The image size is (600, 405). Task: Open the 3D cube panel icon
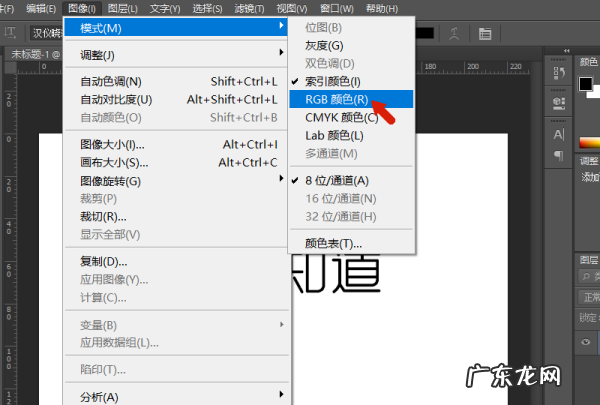coord(559,103)
